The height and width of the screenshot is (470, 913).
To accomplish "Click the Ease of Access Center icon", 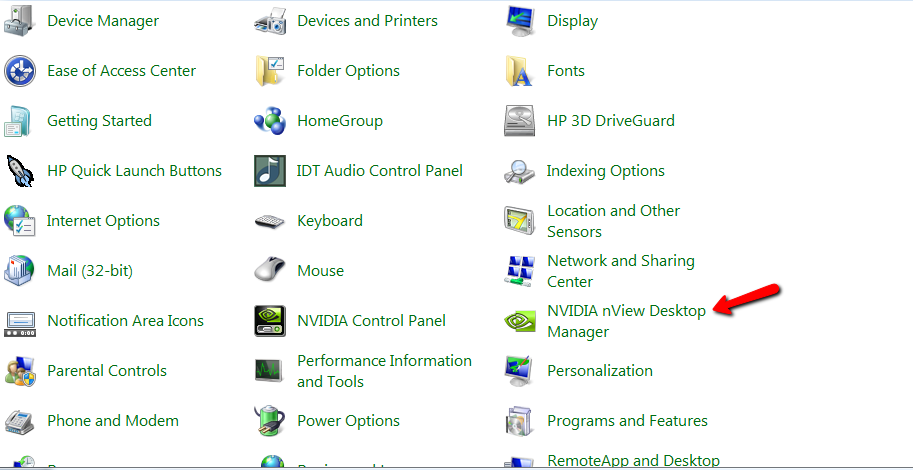I will click(20, 71).
